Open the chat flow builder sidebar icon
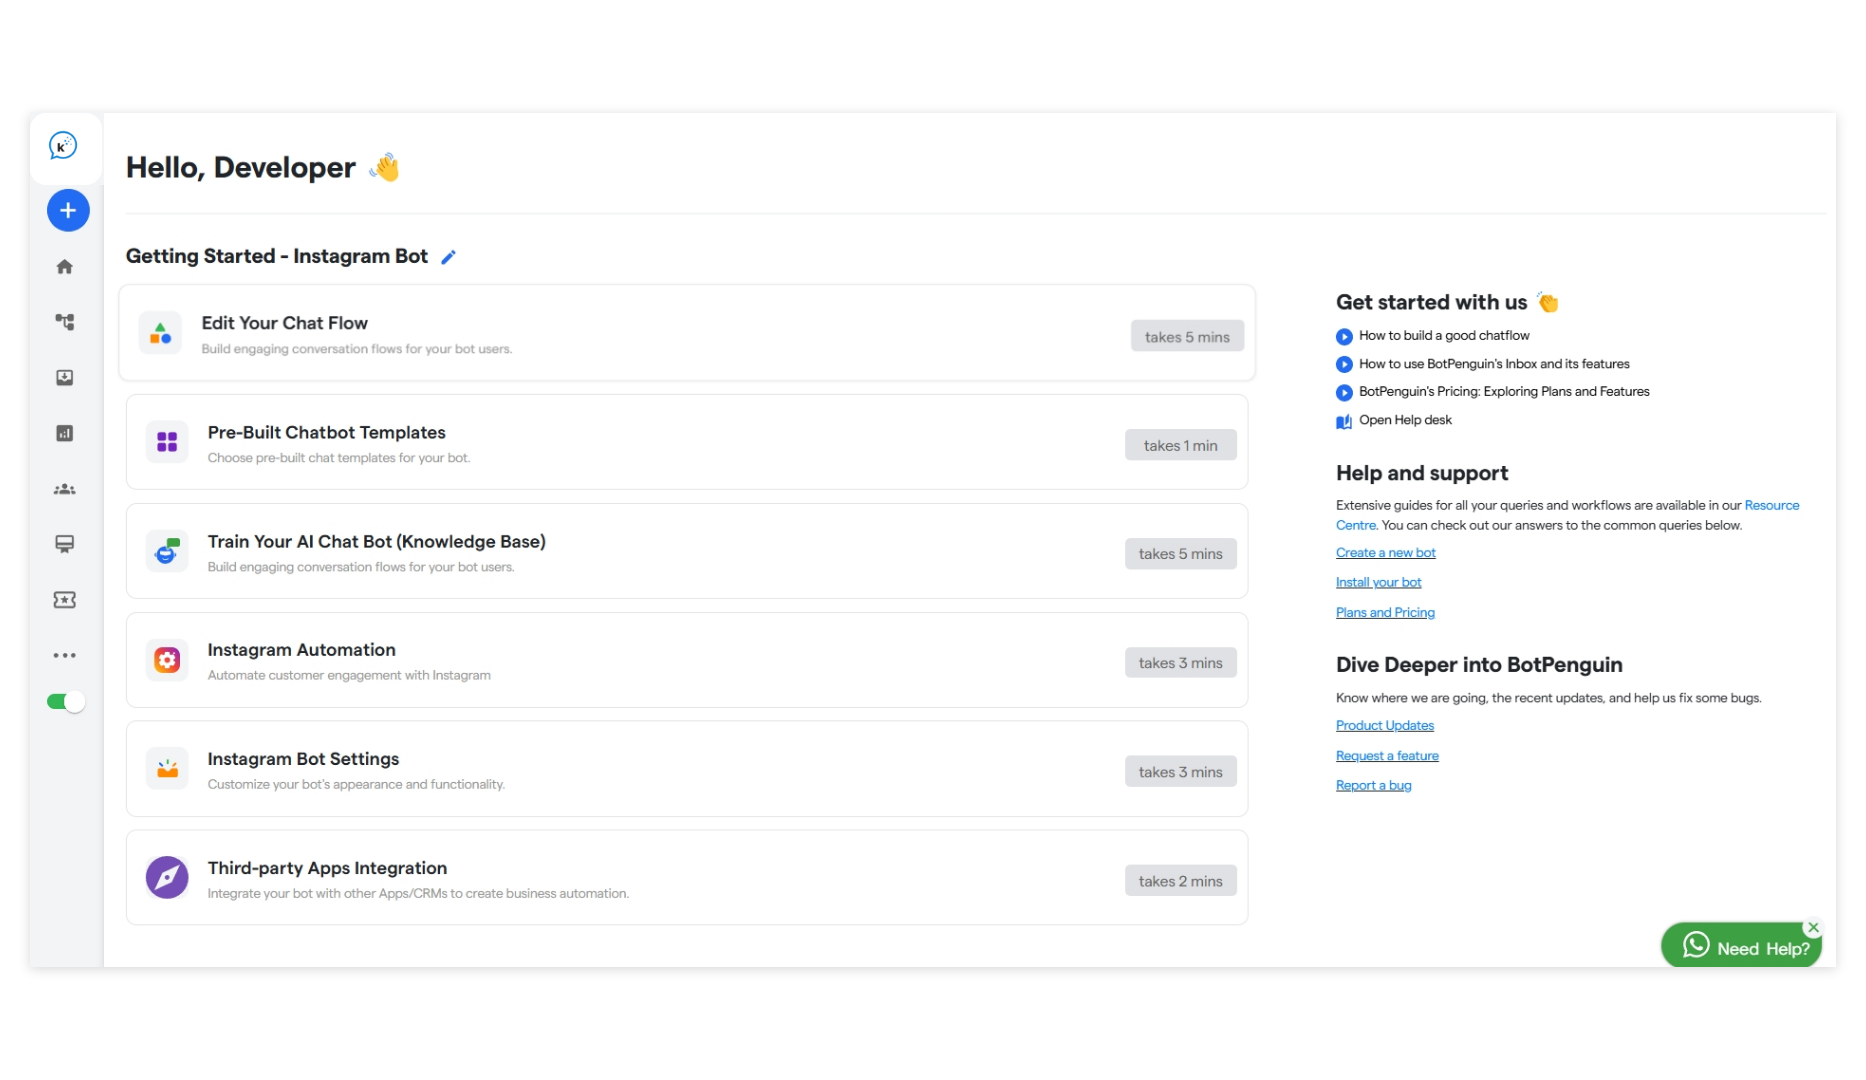Screen dimensions: 1866x1080 click(65, 322)
